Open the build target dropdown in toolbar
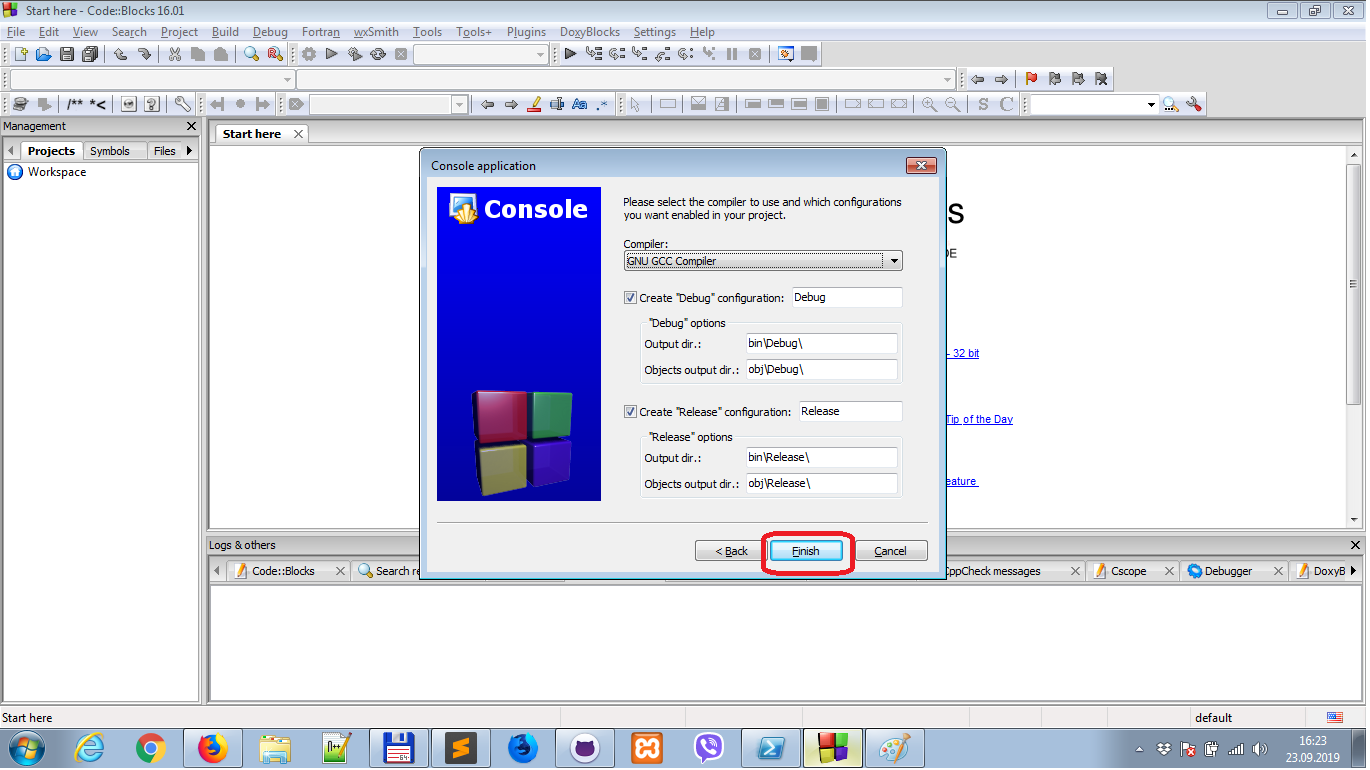 coord(541,55)
